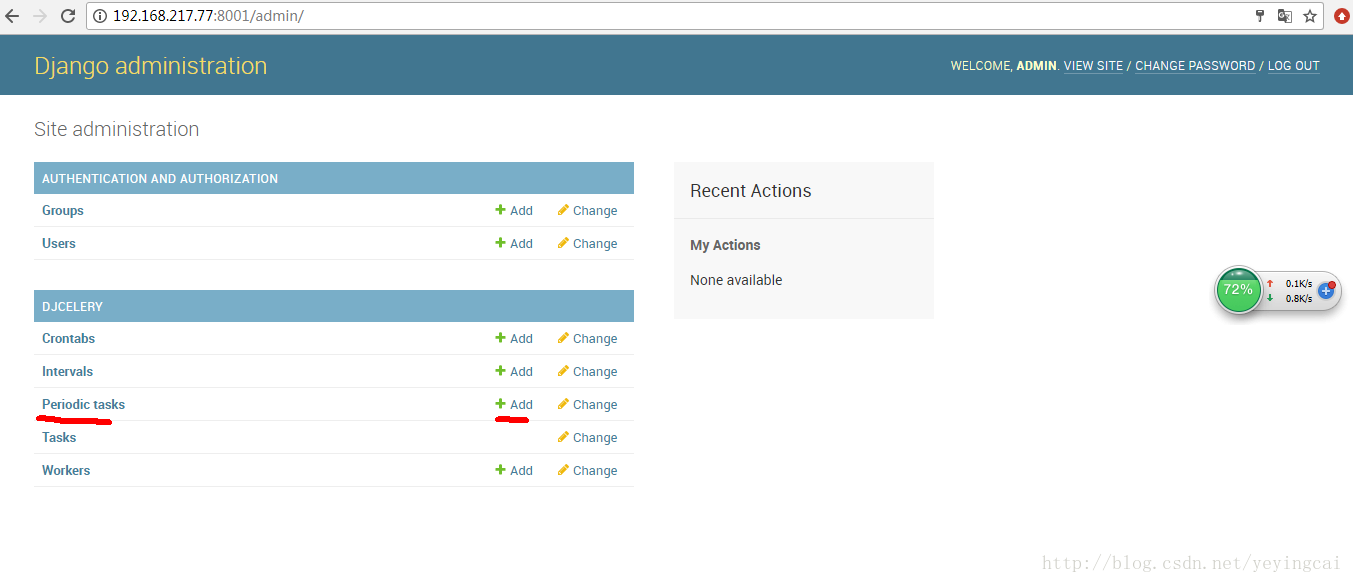Click Log Out link
1353x583 pixels.
tap(1294, 66)
